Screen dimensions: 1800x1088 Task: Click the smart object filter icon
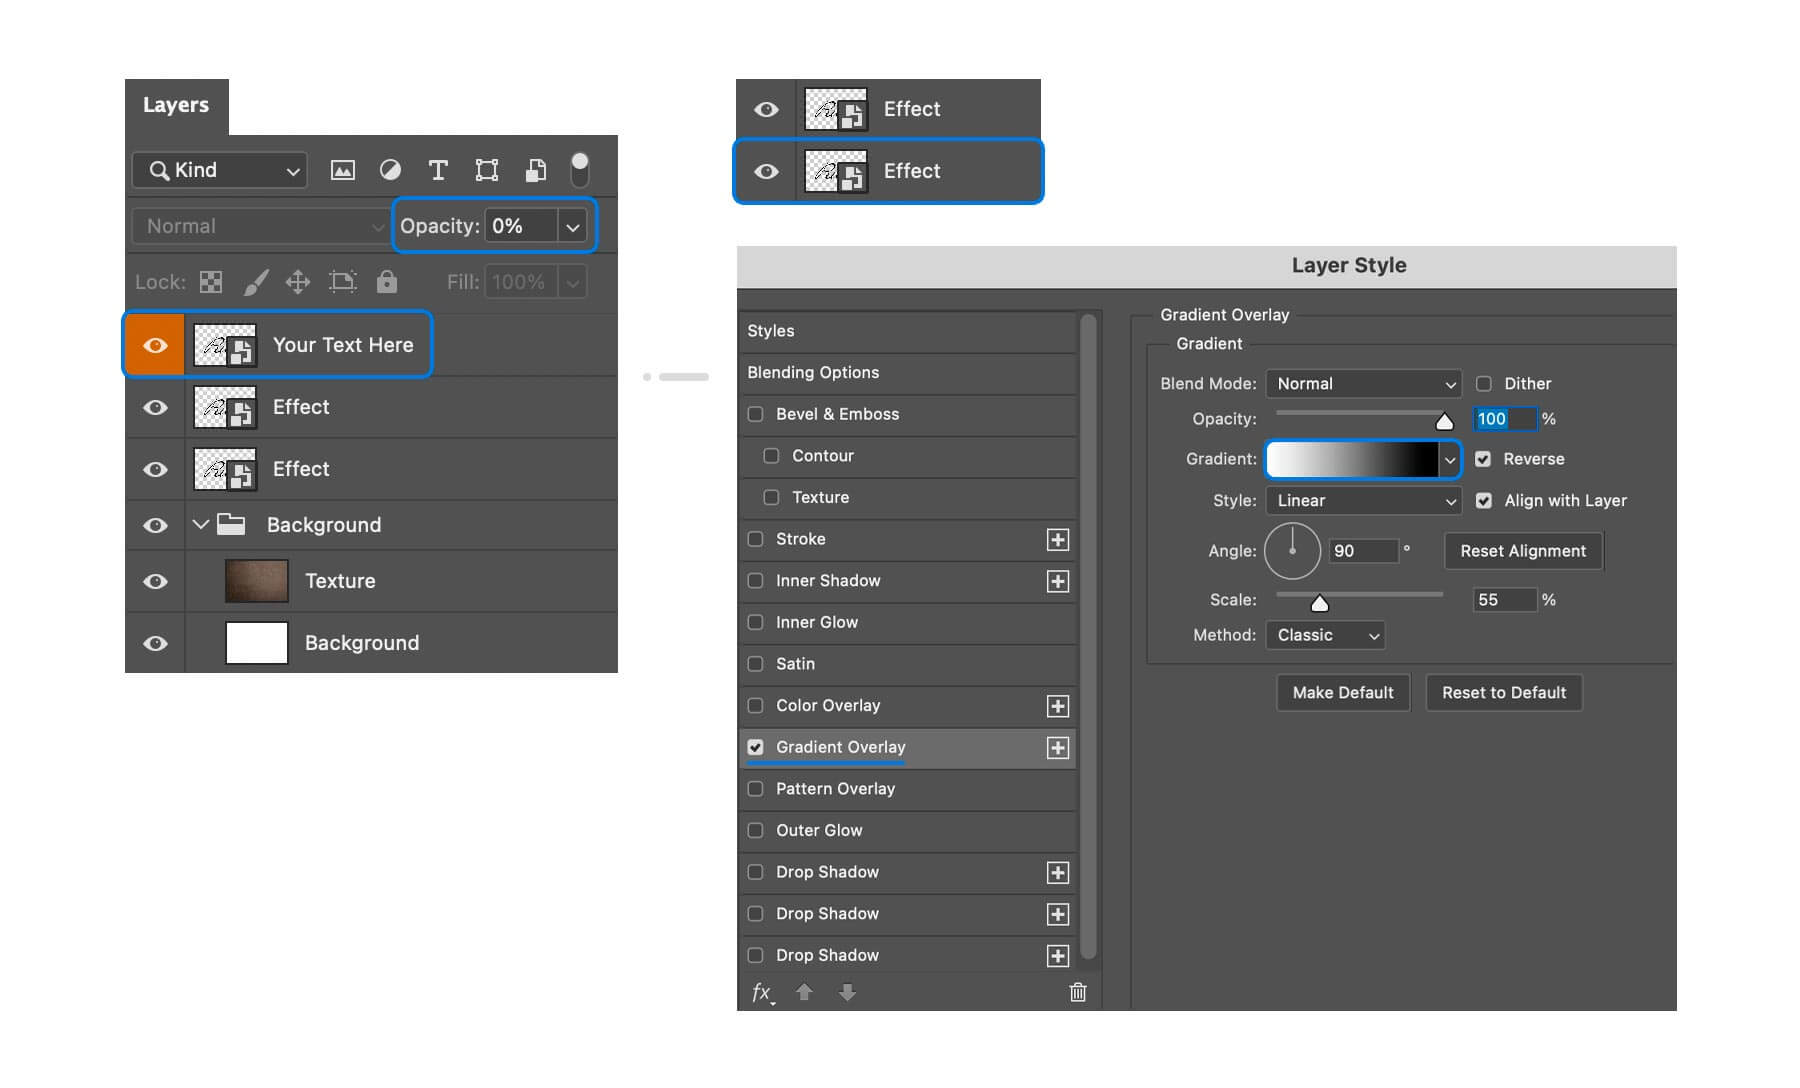pos(536,170)
